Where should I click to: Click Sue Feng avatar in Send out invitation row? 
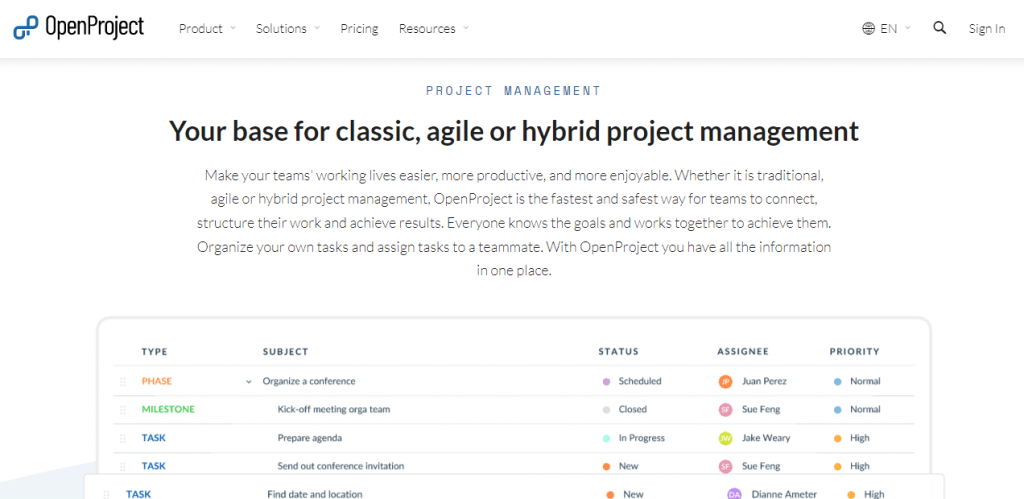coord(725,466)
